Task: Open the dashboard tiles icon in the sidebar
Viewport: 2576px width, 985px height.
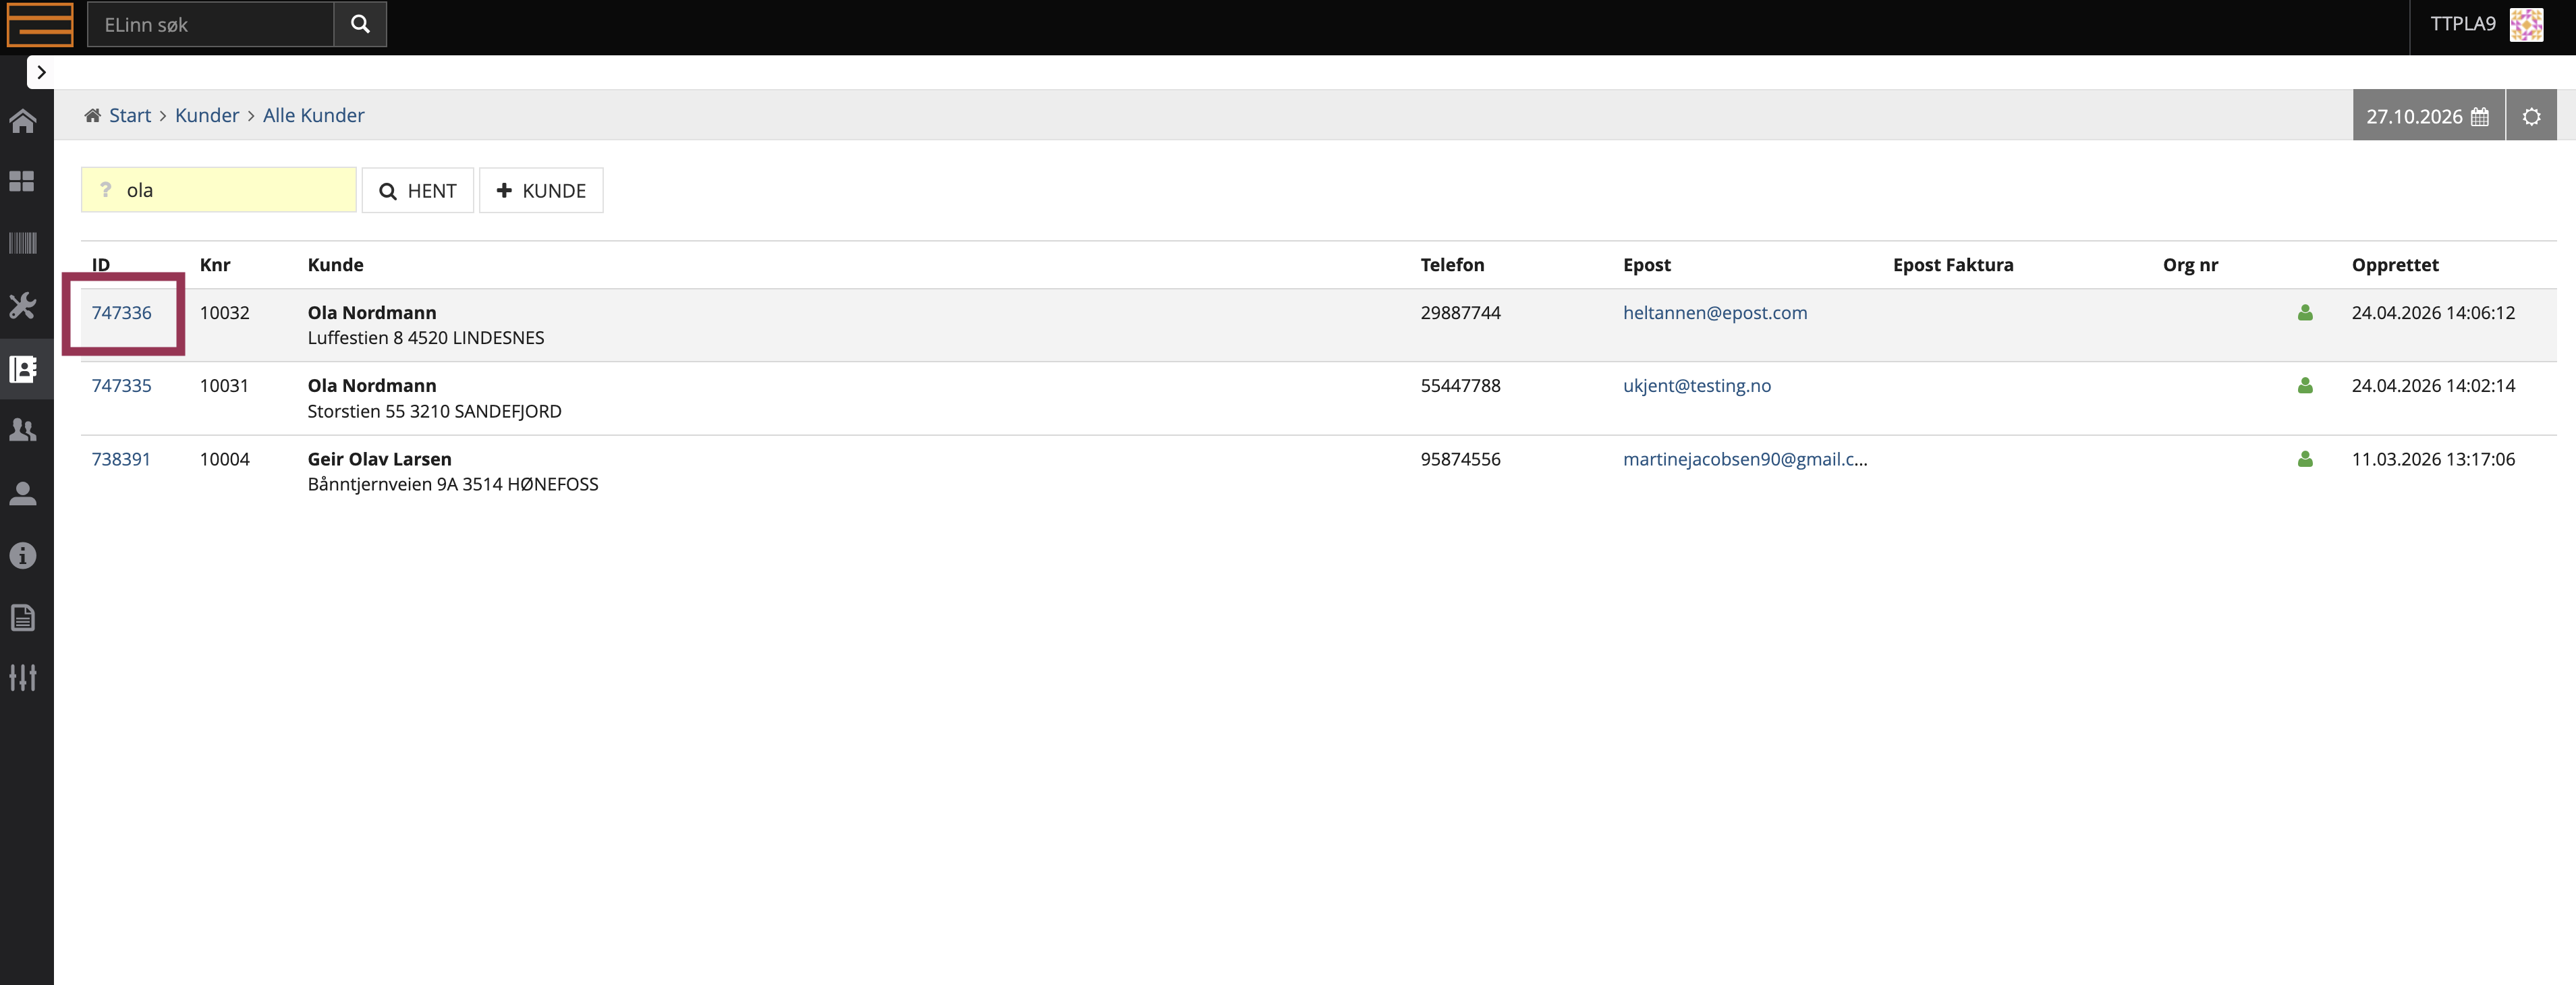Action: [22, 181]
